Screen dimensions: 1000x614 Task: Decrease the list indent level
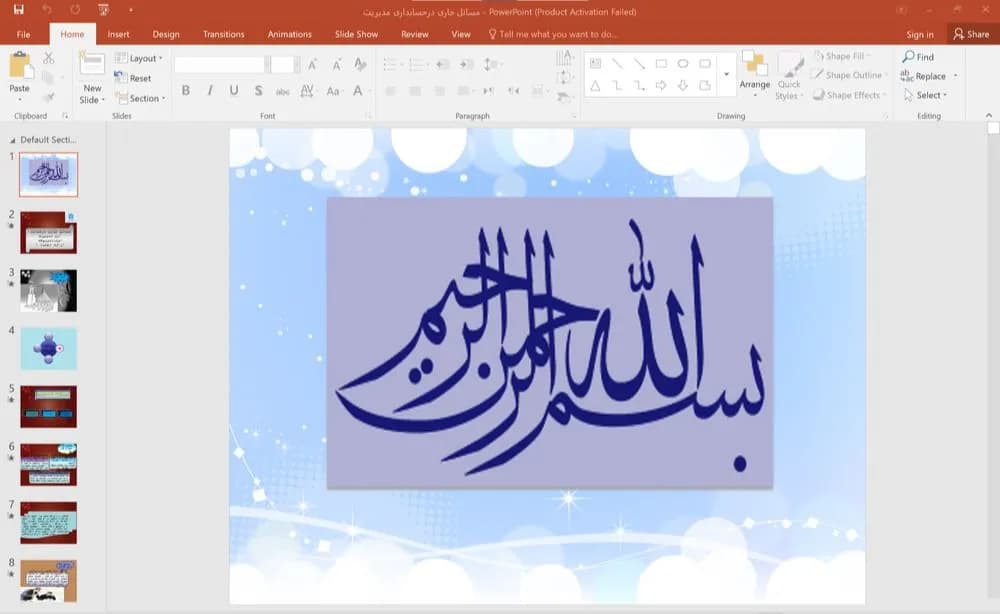443,64
